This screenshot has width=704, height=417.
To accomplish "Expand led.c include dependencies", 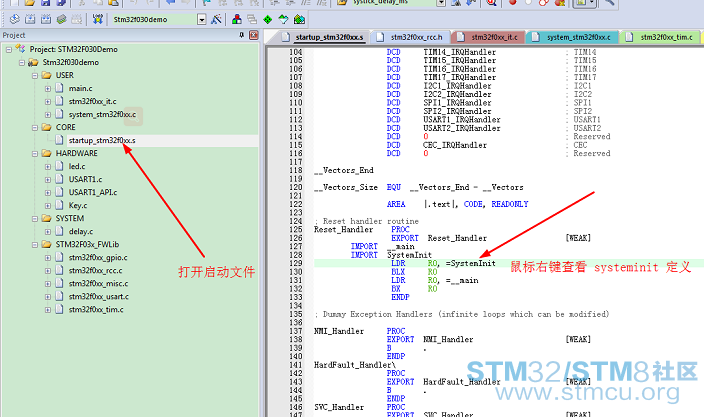I will pos(48,167).
